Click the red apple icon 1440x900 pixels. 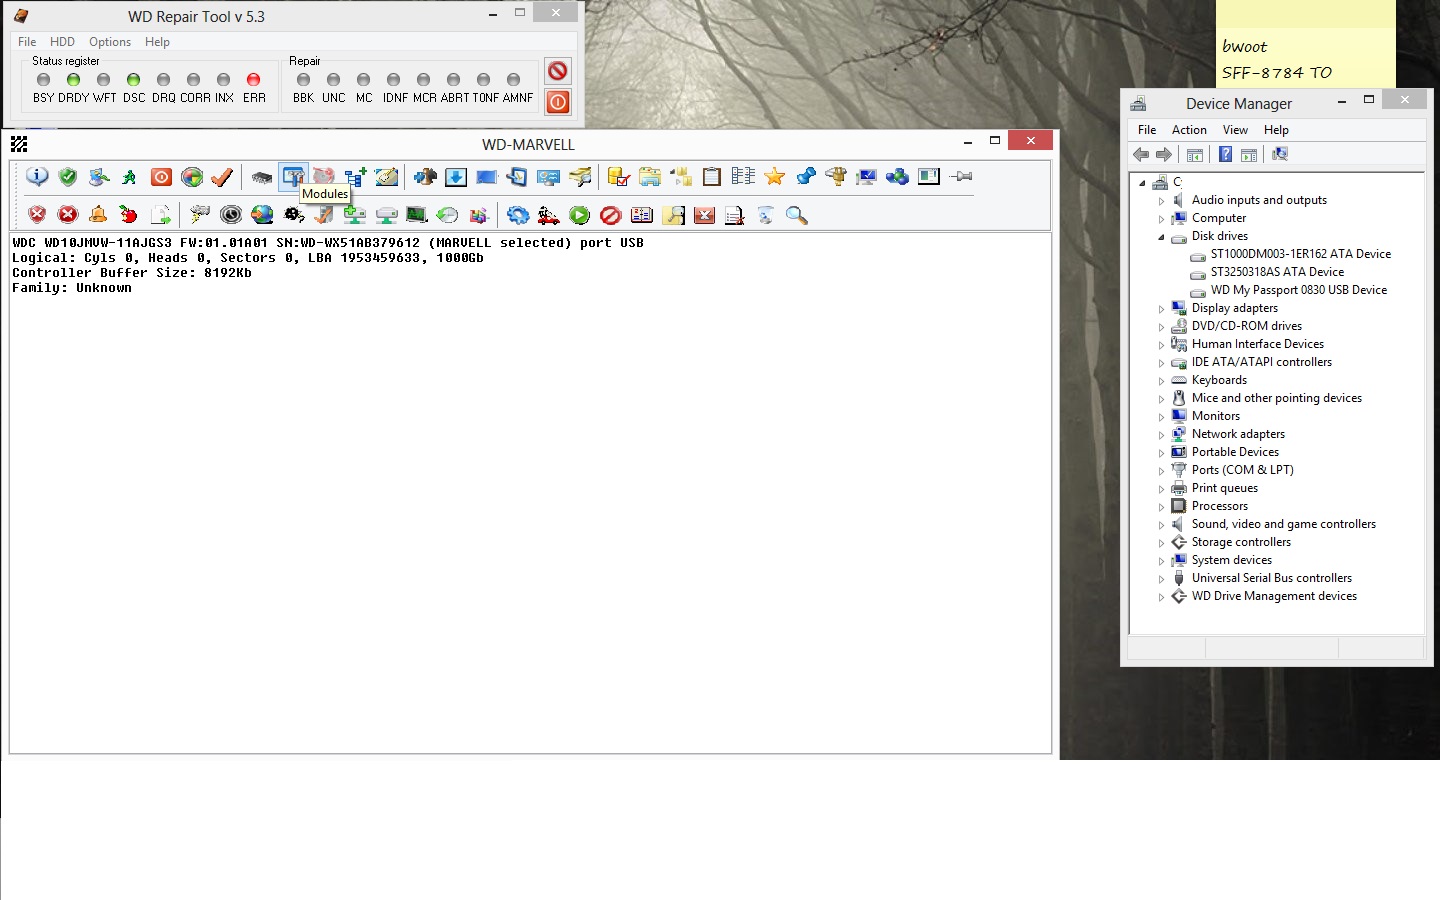point(128,215)
